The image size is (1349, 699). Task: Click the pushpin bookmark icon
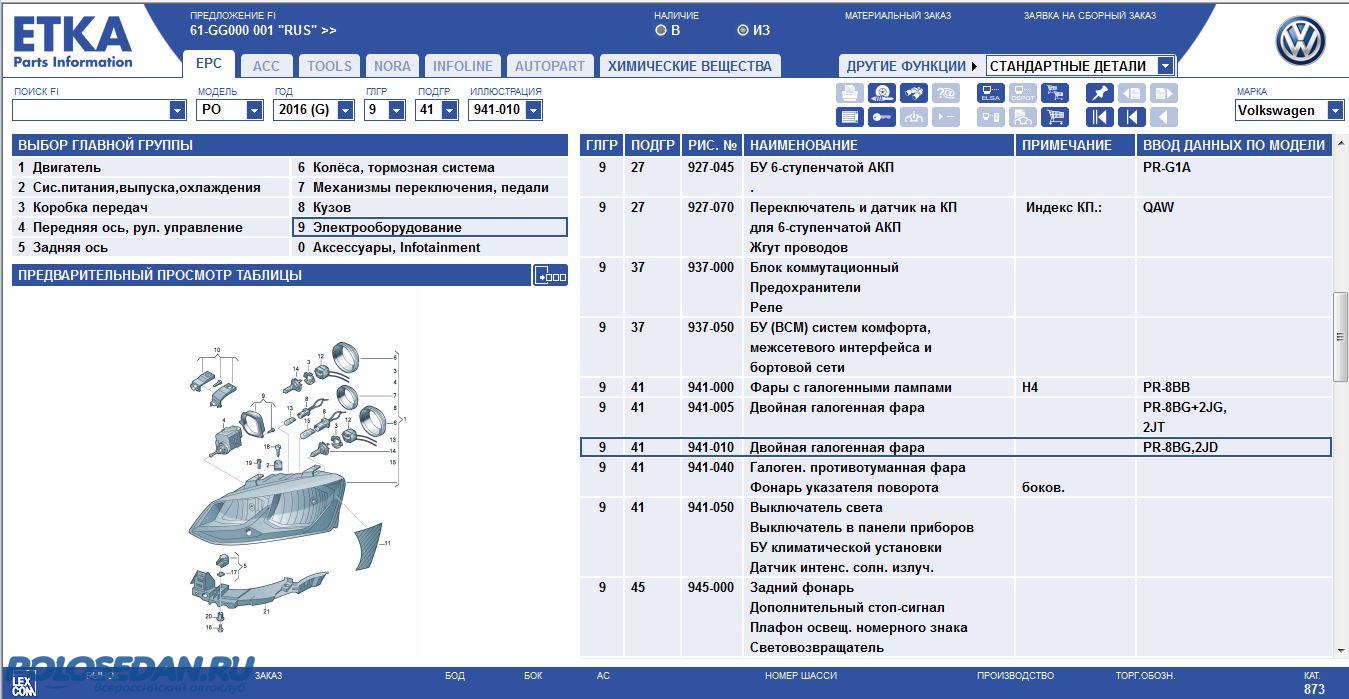1100,93
